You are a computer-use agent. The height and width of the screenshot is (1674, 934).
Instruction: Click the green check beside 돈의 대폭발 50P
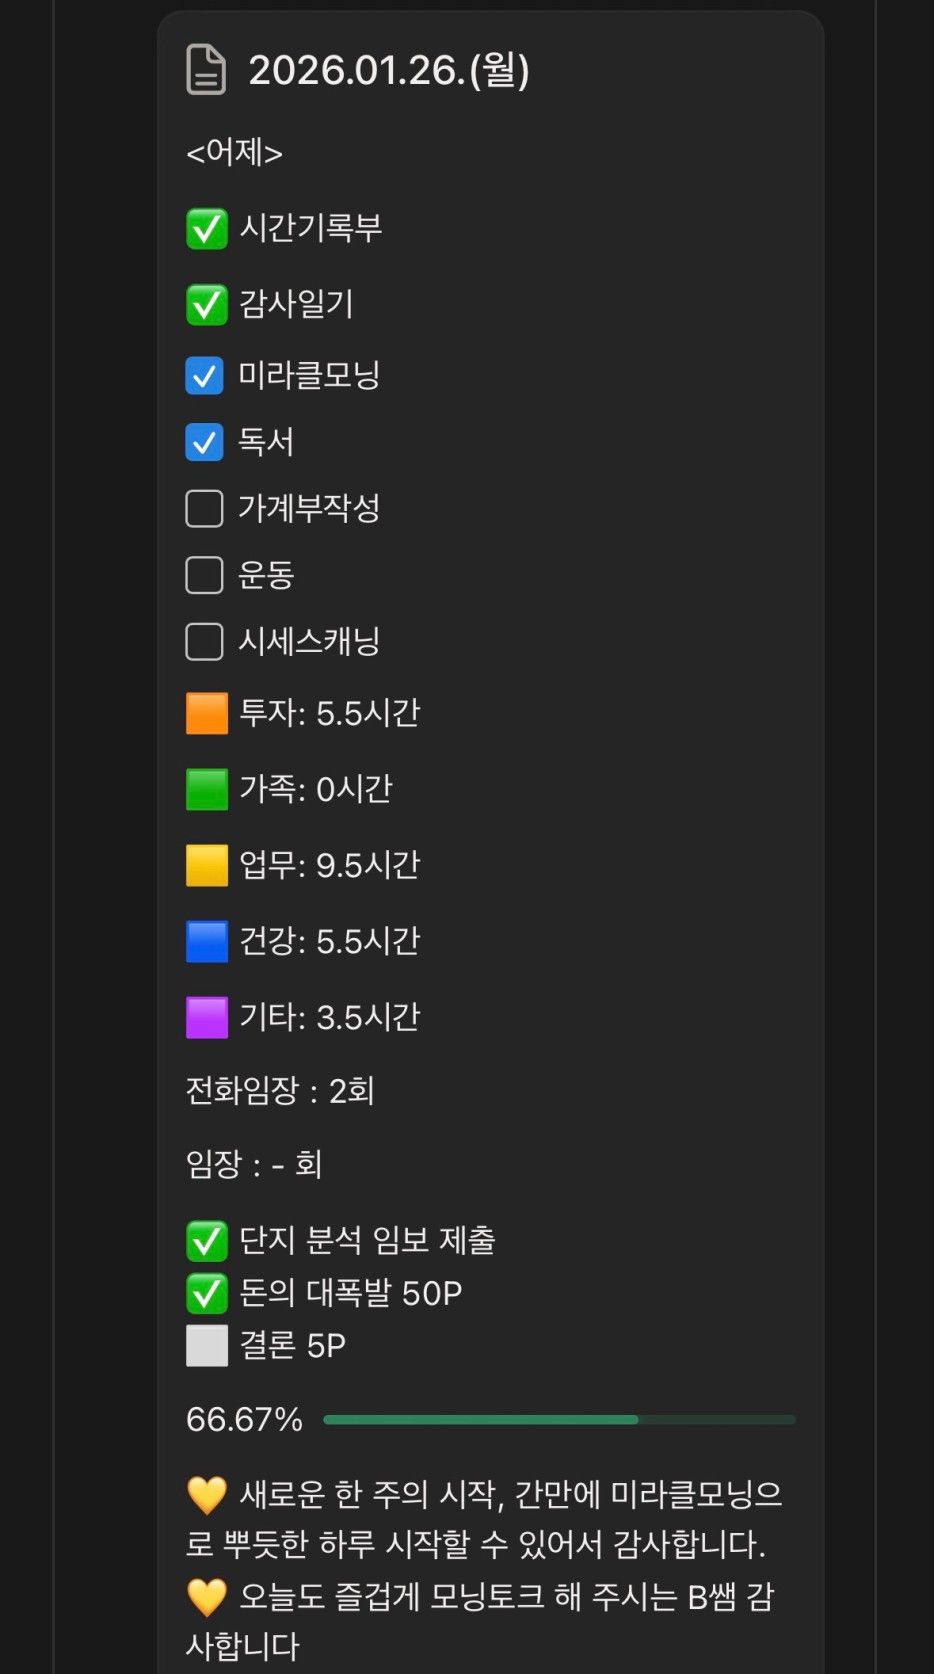coord(206,1294)
